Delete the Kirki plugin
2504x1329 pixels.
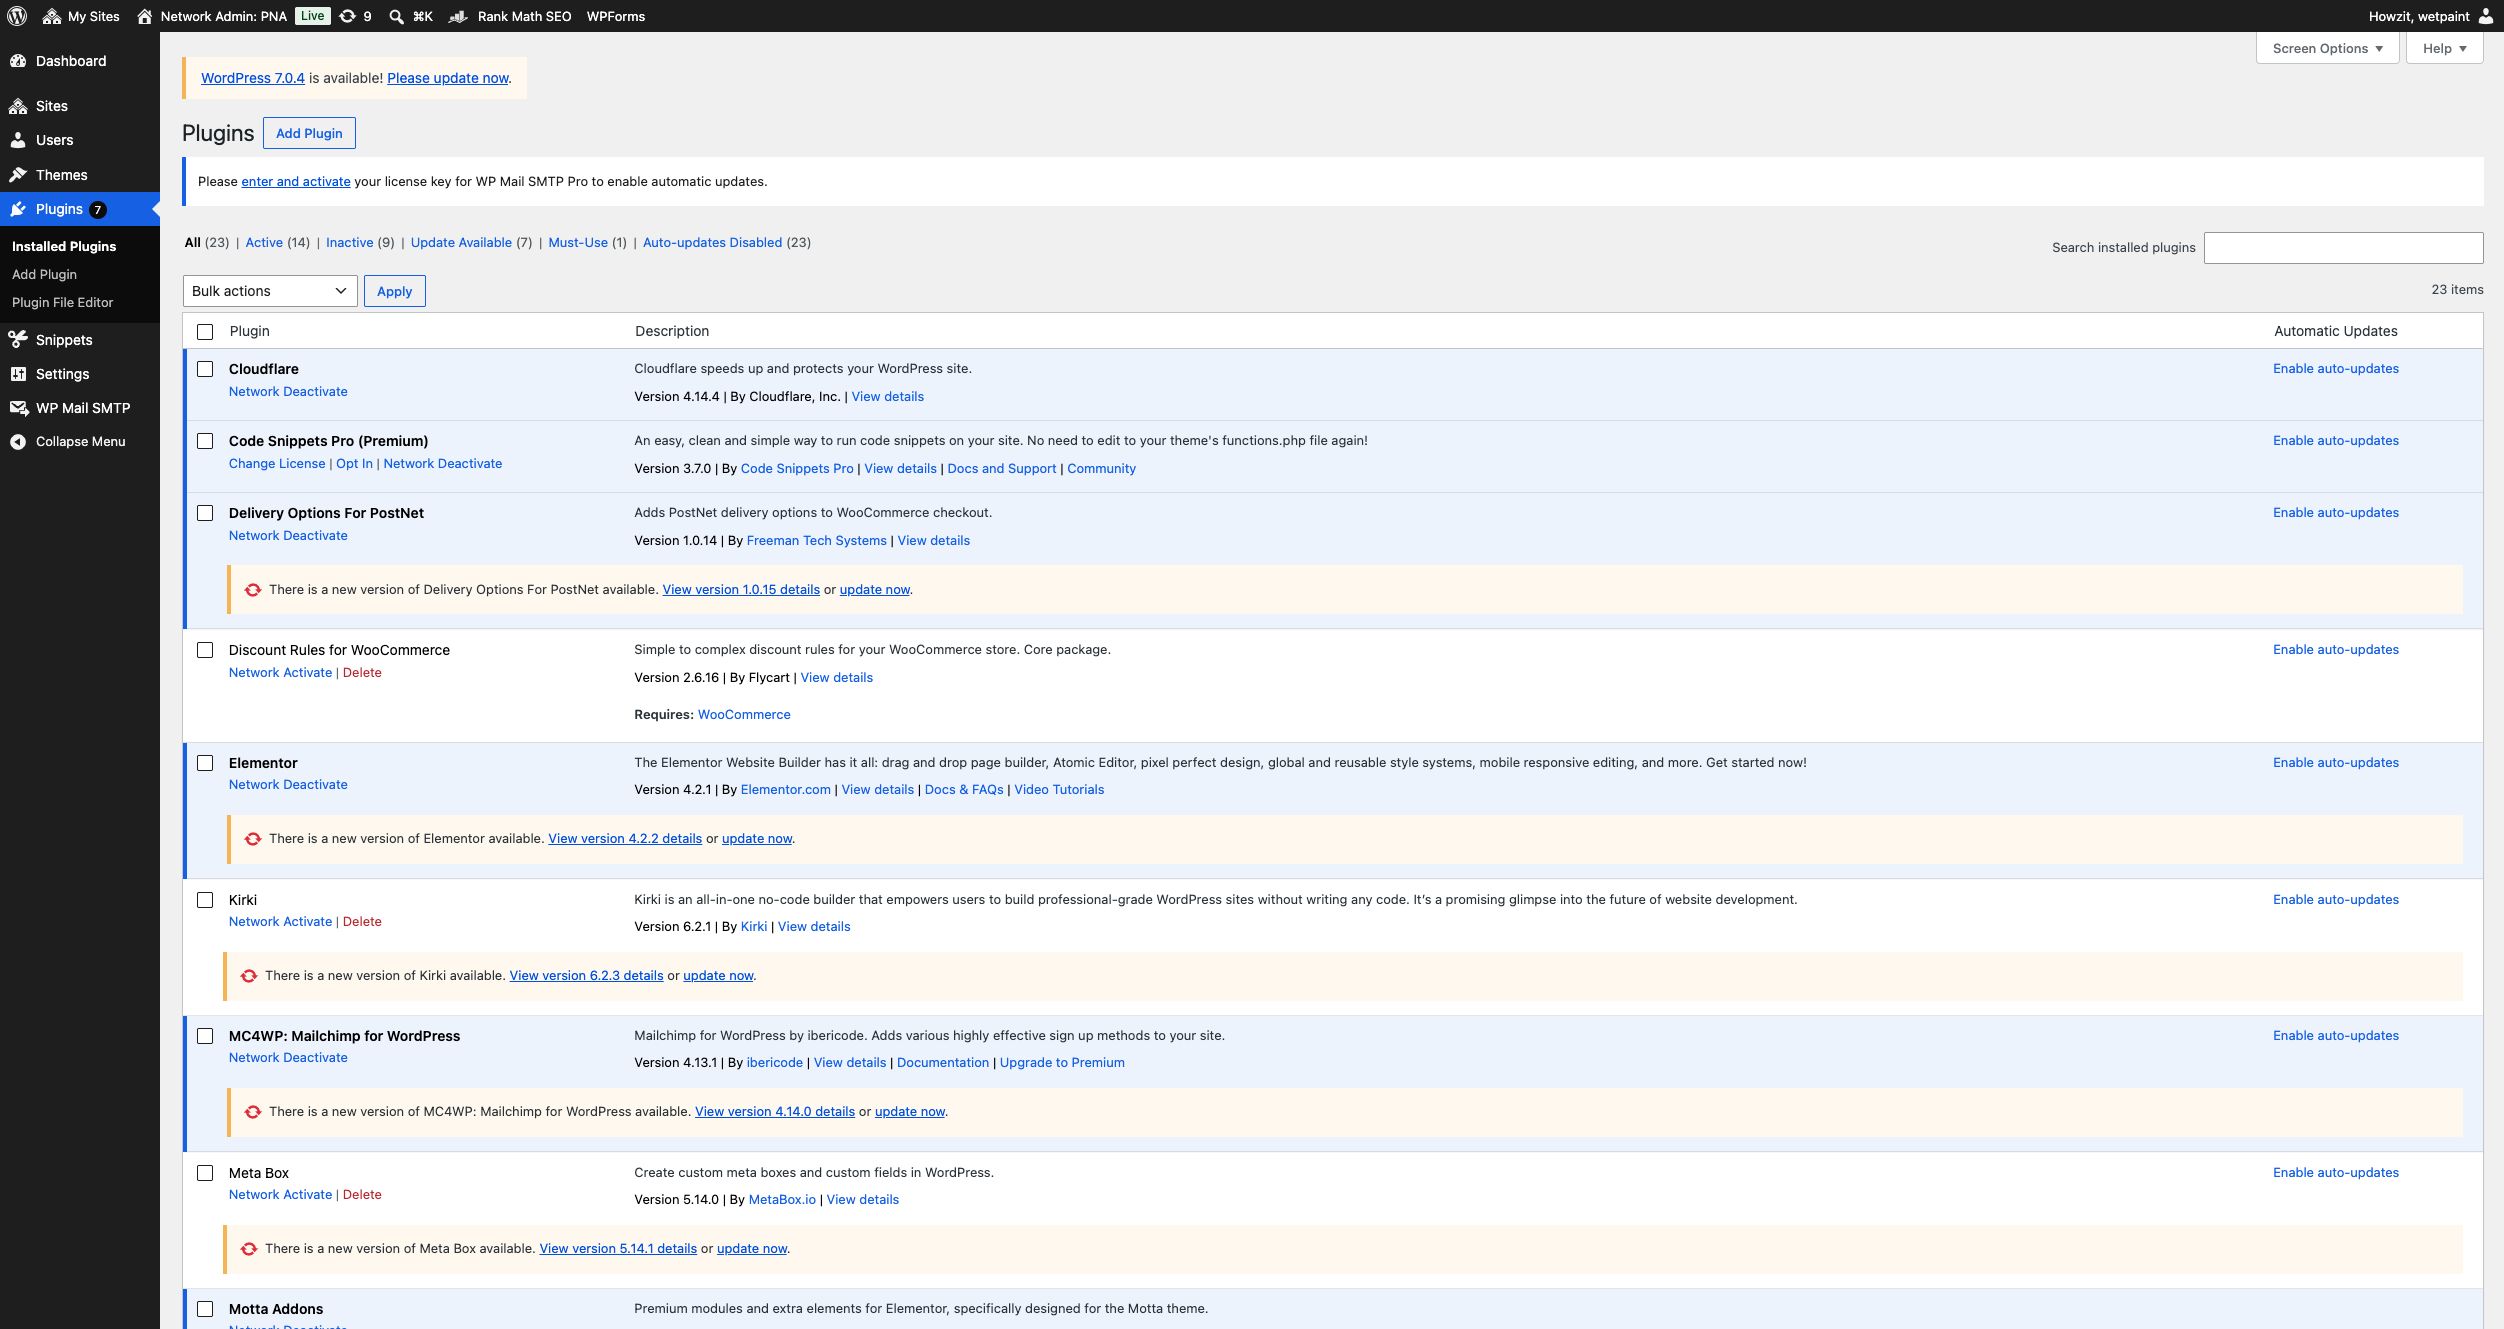[362, 922]
